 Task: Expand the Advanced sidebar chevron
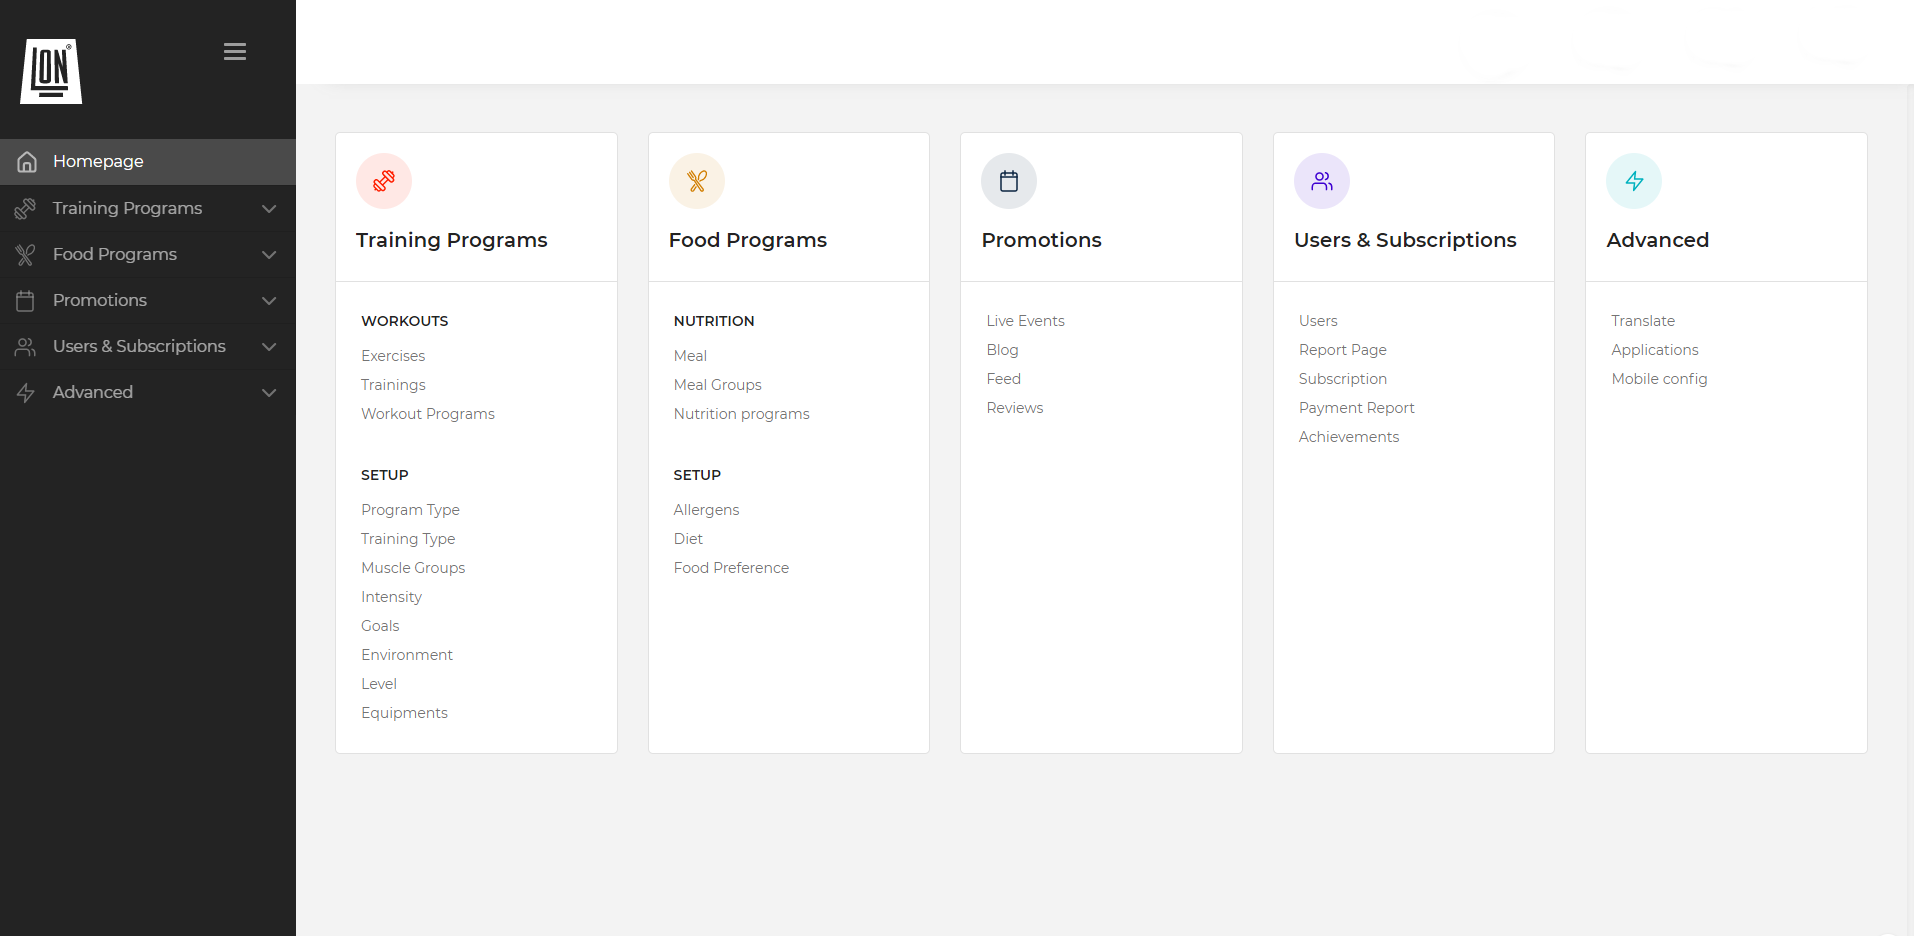[269, 392]
